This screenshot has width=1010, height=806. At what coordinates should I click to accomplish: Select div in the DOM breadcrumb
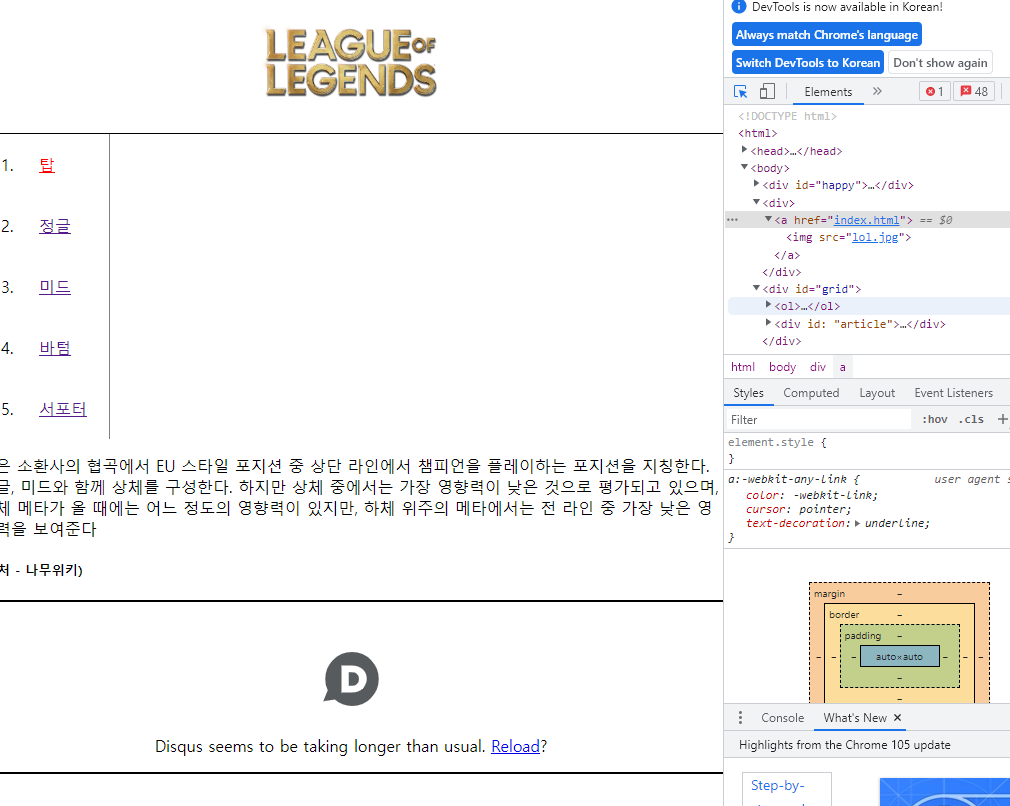click(817, 367)
